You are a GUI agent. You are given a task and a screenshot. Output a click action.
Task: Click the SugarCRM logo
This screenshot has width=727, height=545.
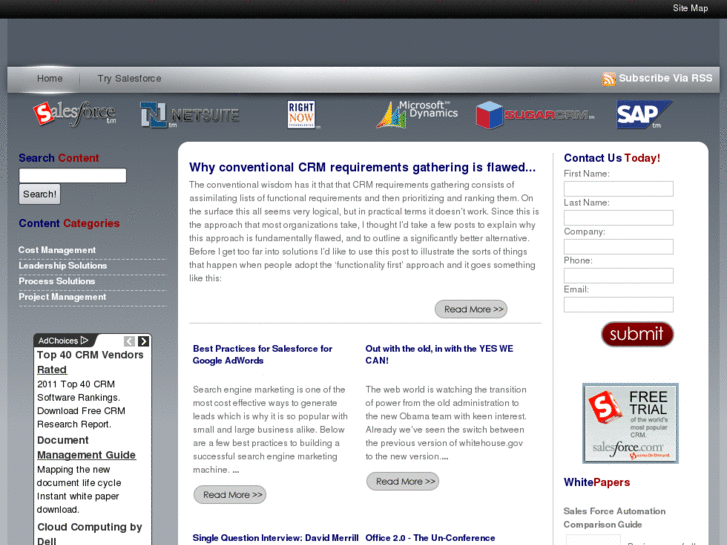(x=535, y=115)
